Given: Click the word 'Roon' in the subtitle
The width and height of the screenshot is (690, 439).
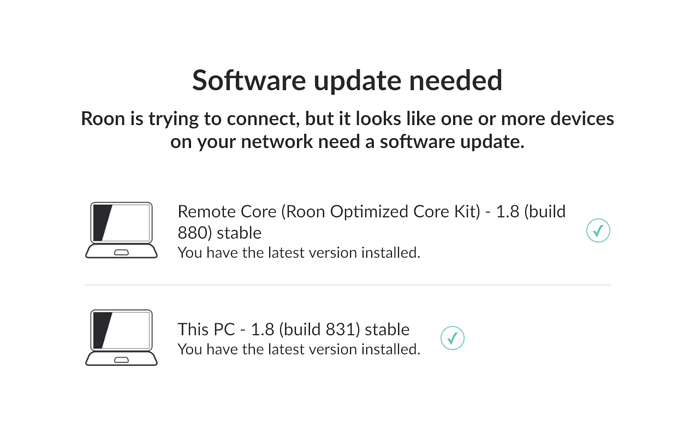Looking at the screenshot, I should click(x=103, y=119).
